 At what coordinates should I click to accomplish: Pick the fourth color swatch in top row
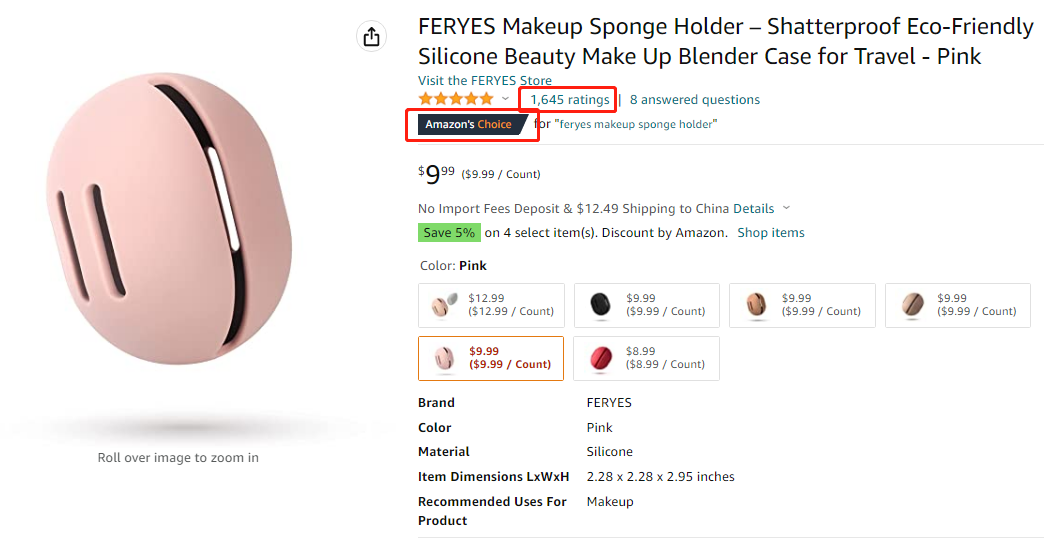click(x=957, y=305)
